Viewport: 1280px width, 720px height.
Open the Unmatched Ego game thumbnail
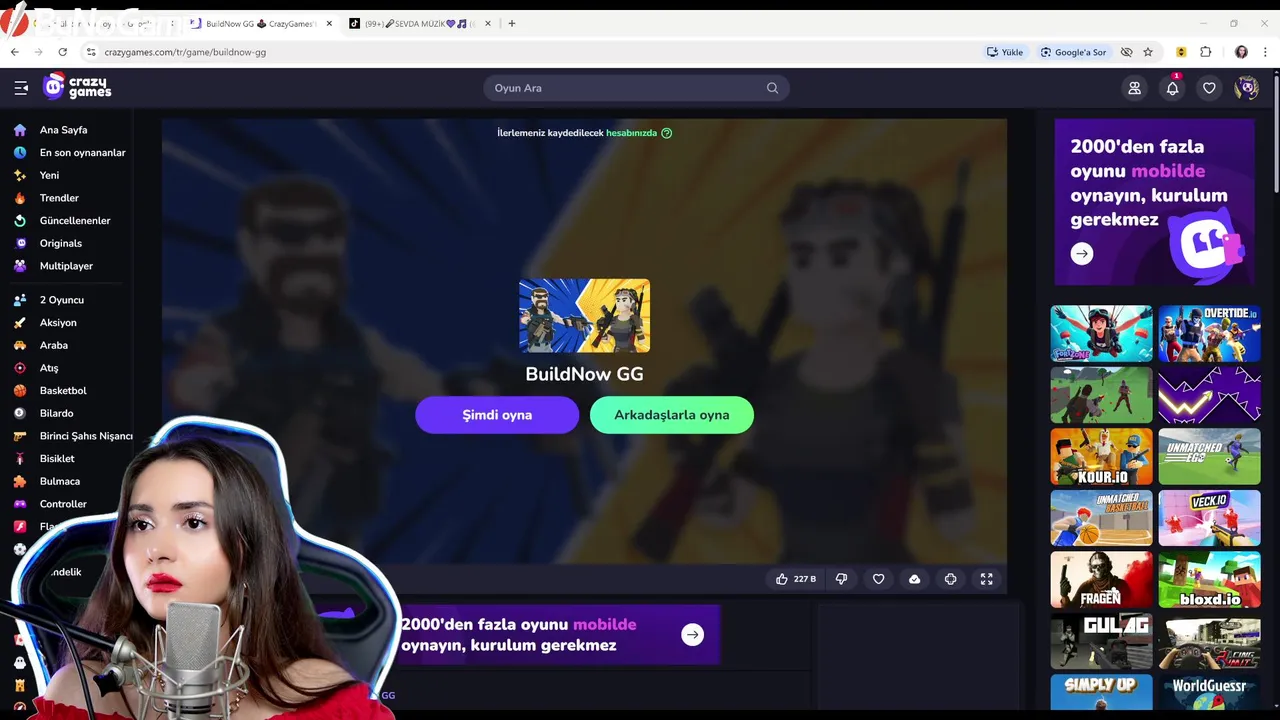pos(1209,457)
